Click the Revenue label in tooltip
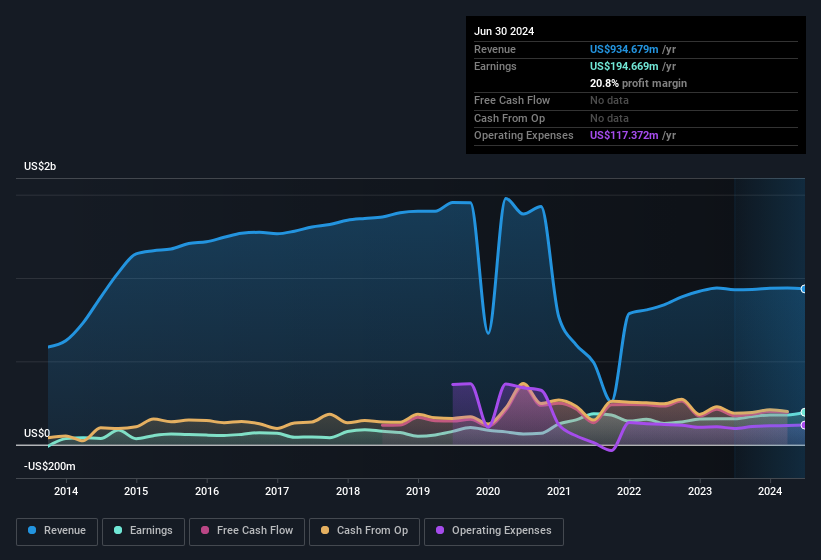 [495, 49]
